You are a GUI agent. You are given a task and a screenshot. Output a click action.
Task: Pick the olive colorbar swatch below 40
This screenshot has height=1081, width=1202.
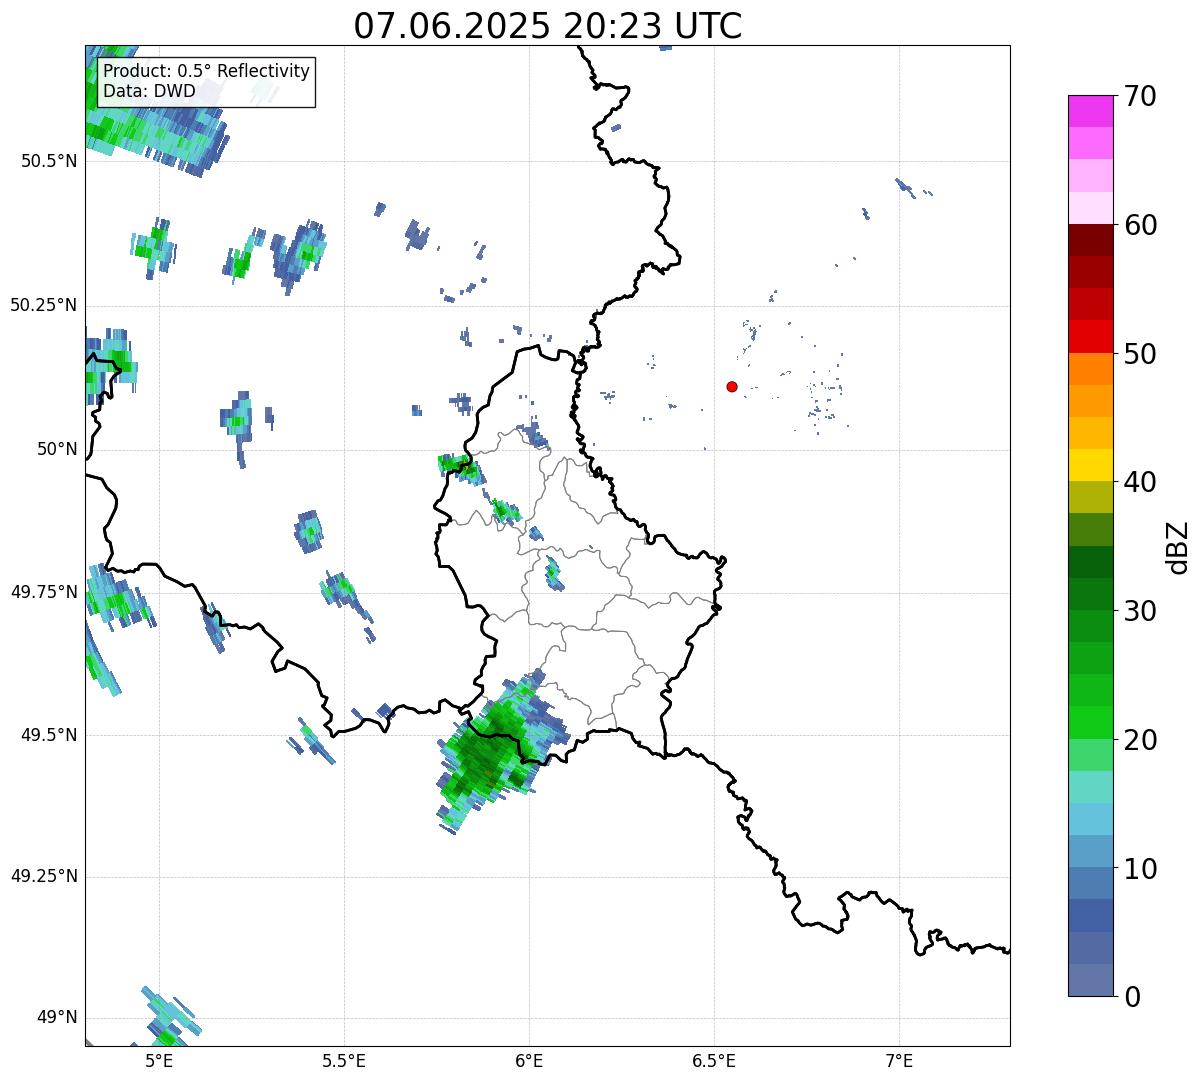pyautogui.click(x=1090, y=497)
